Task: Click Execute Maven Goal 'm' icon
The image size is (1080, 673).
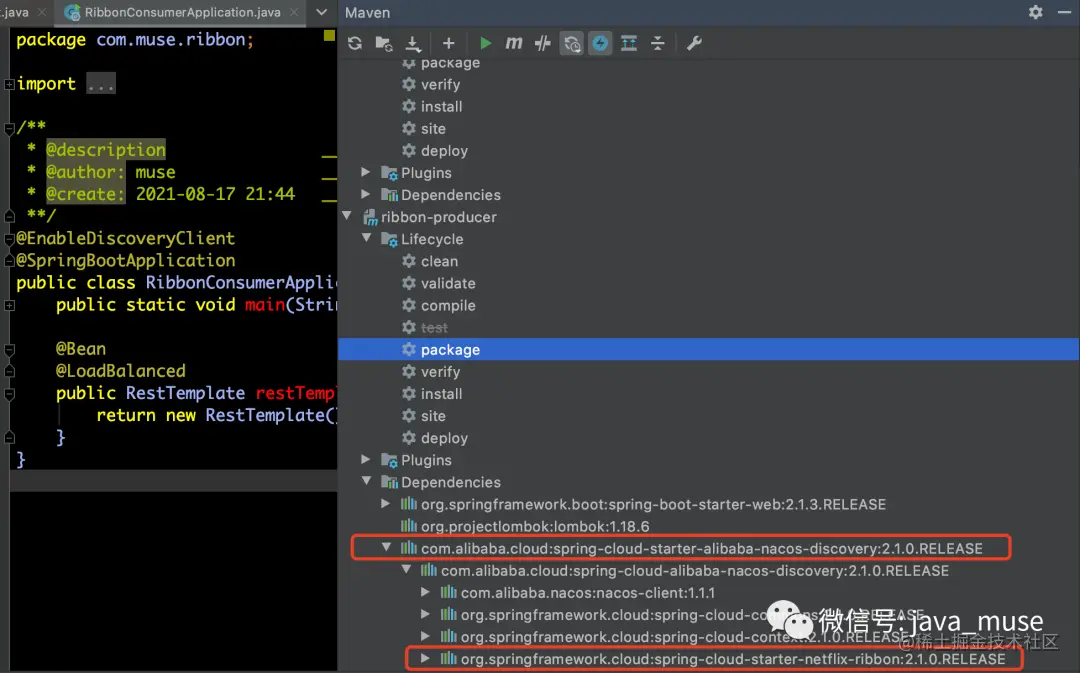Action: pyautogui.click(x=514, y=43)
